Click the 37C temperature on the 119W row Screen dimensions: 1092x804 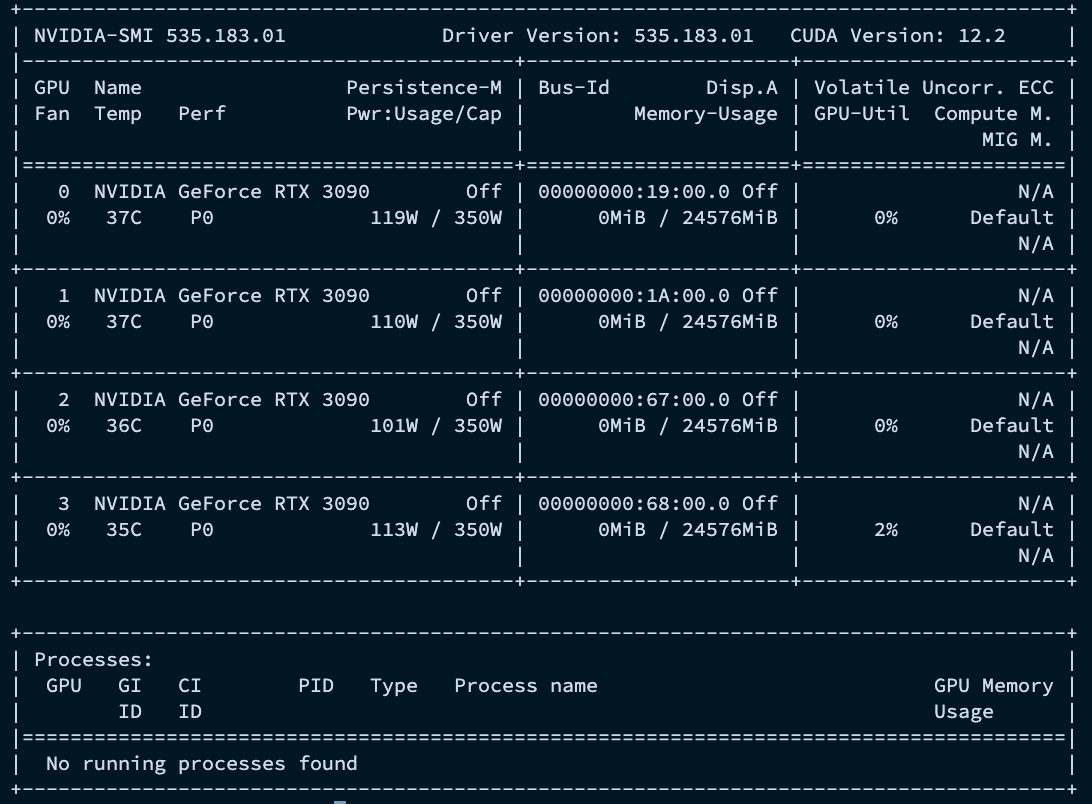[124, 217]
